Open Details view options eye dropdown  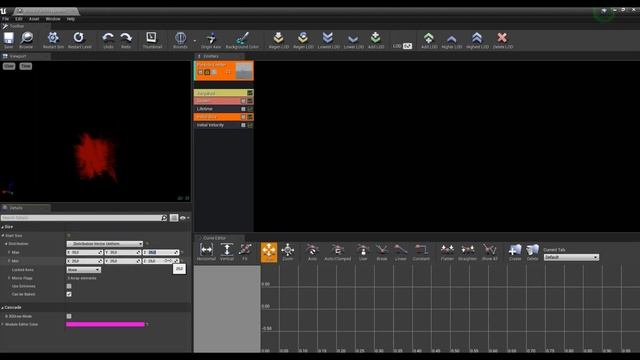[x=184, y=218]
